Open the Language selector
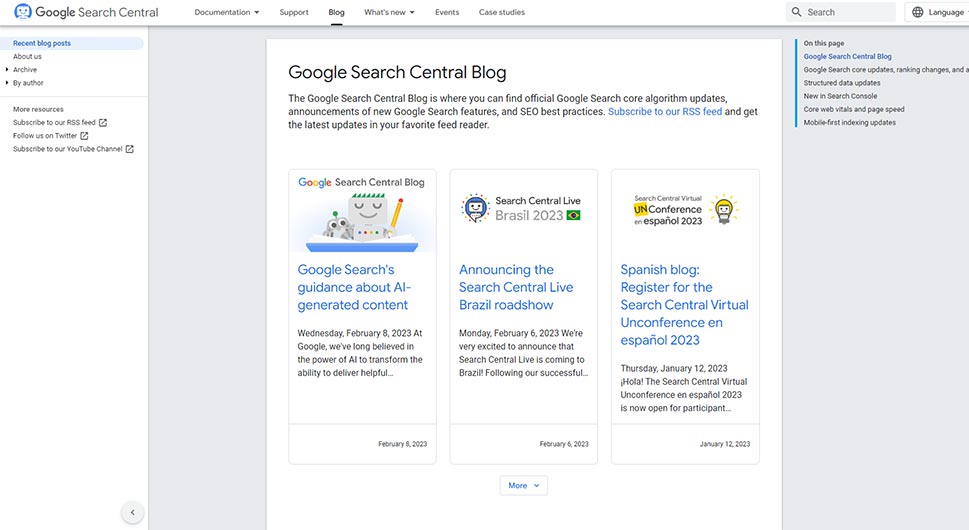The height and width of the screenshot is (530, 969). (937, 12)
